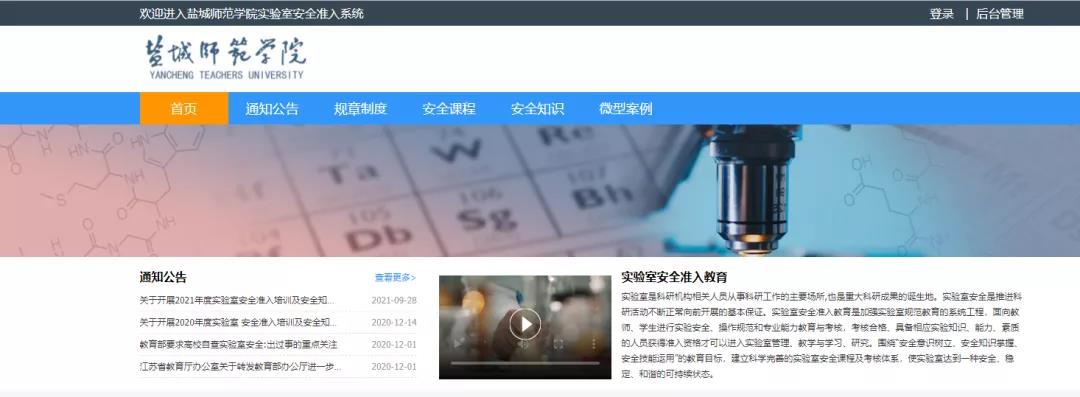
Task: Open the 通知公告 navigation tab
Action: point(272,108)
